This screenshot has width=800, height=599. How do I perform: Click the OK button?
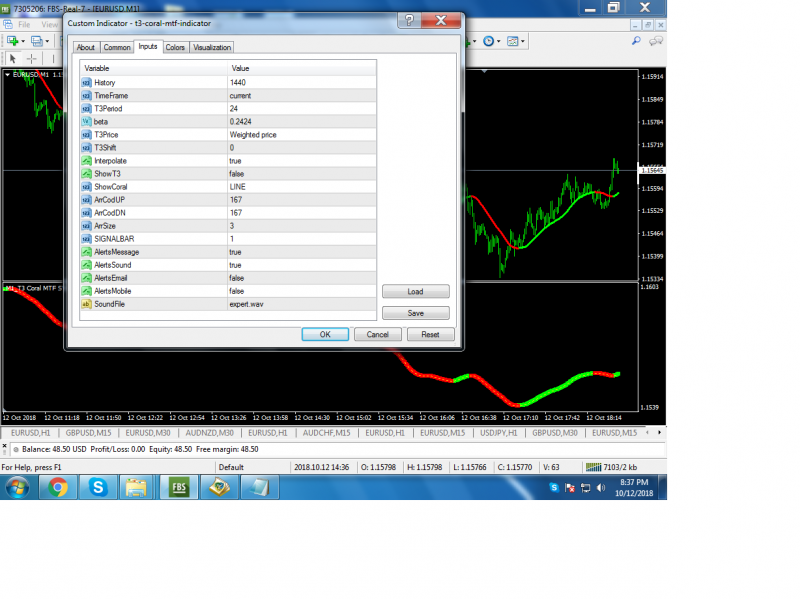click(325, 334)
